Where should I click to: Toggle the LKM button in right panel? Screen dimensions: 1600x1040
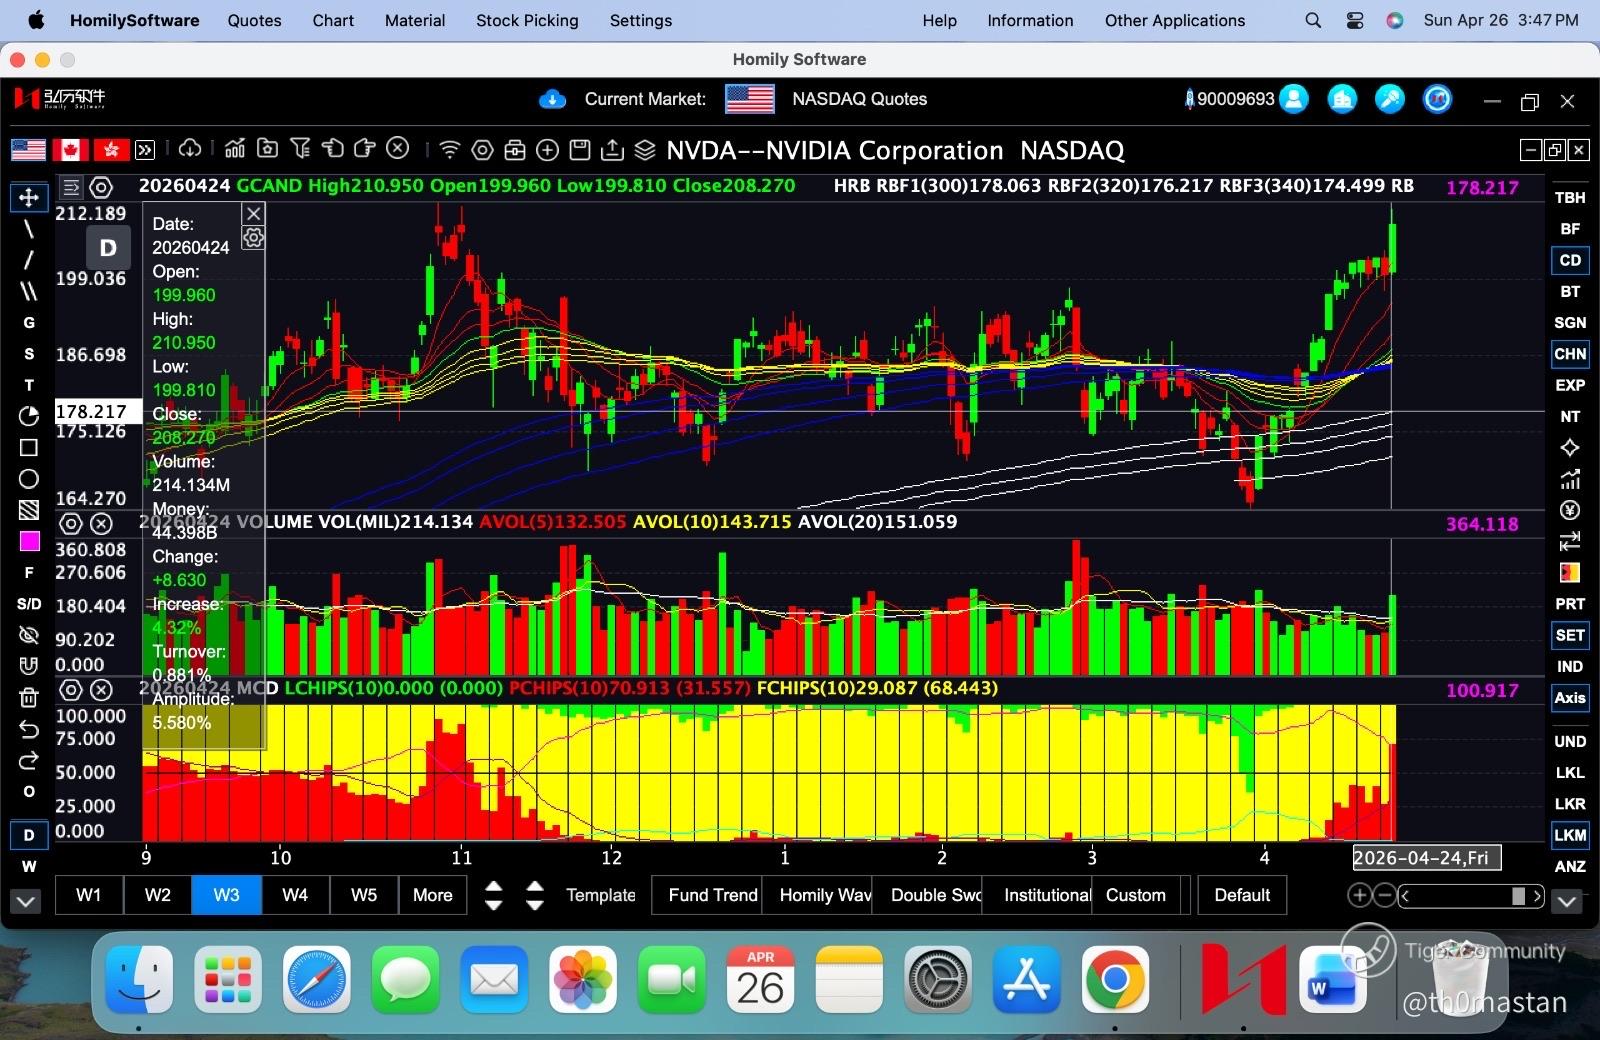point(1570,835)
